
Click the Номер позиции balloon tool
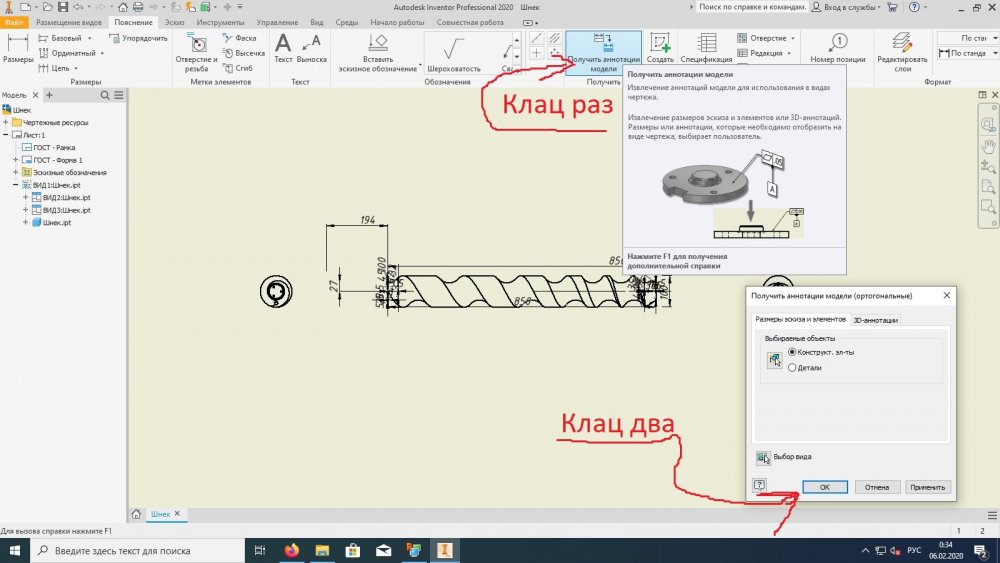(x=837, y=48)
